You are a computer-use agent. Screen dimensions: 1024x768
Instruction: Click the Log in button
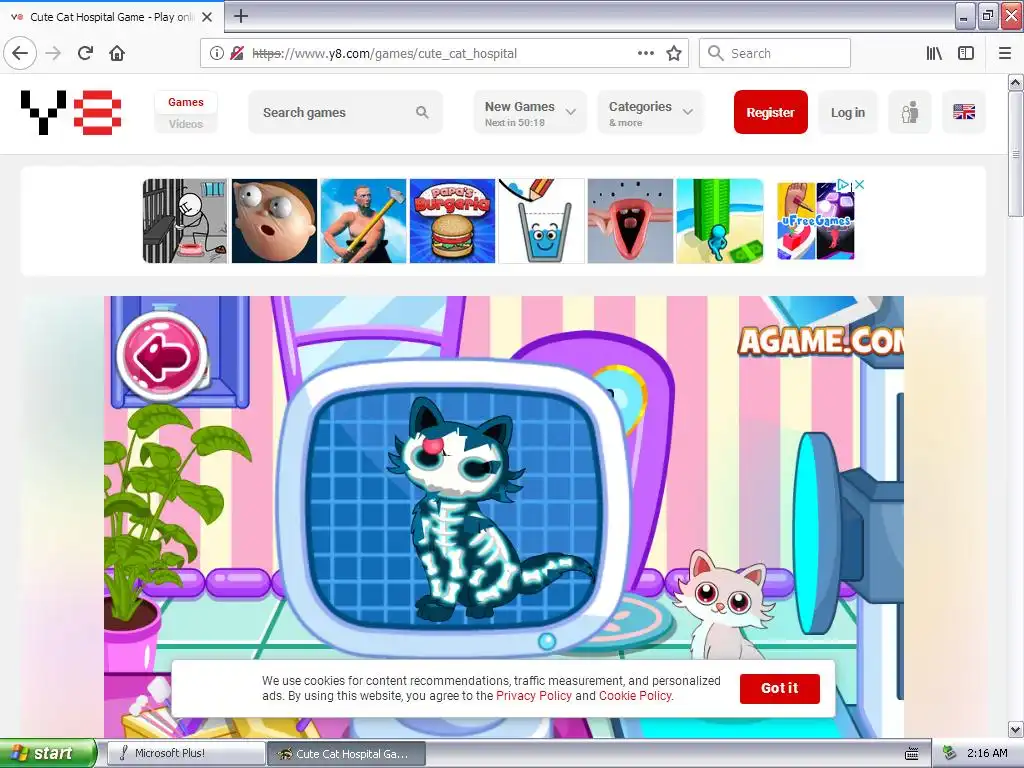click(x=848, y=112)
